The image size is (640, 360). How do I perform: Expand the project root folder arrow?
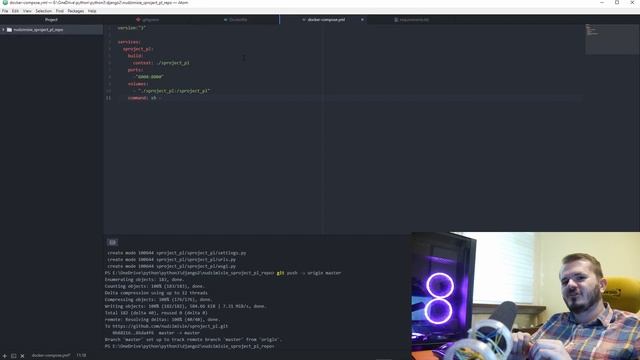[x=3, y=30]
